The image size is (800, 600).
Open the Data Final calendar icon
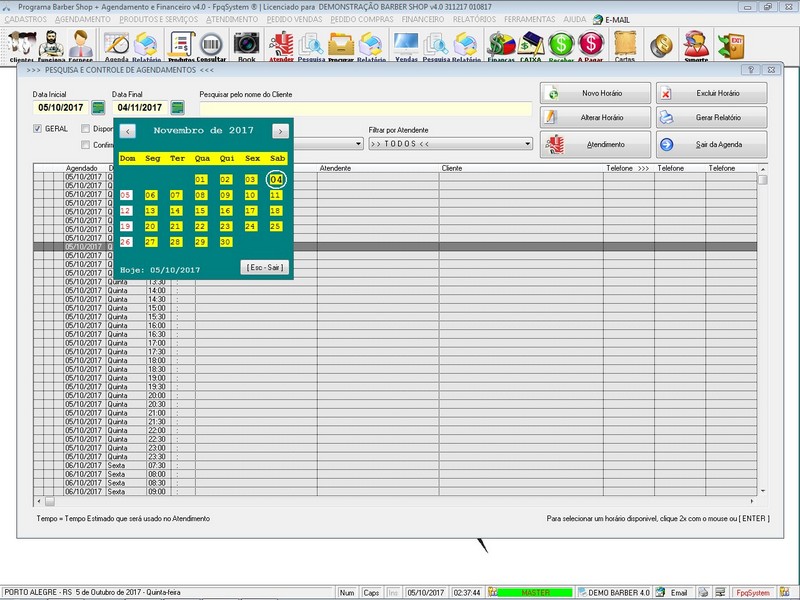coord(177,108)
